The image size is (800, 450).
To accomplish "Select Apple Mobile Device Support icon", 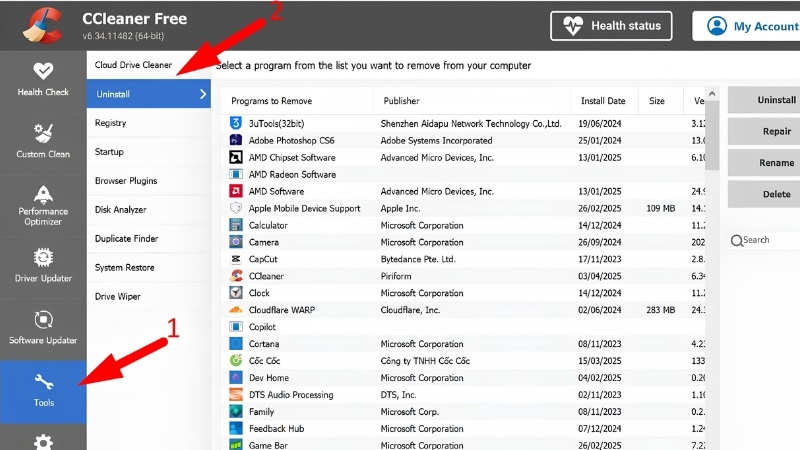I will [x=236, y=208].
